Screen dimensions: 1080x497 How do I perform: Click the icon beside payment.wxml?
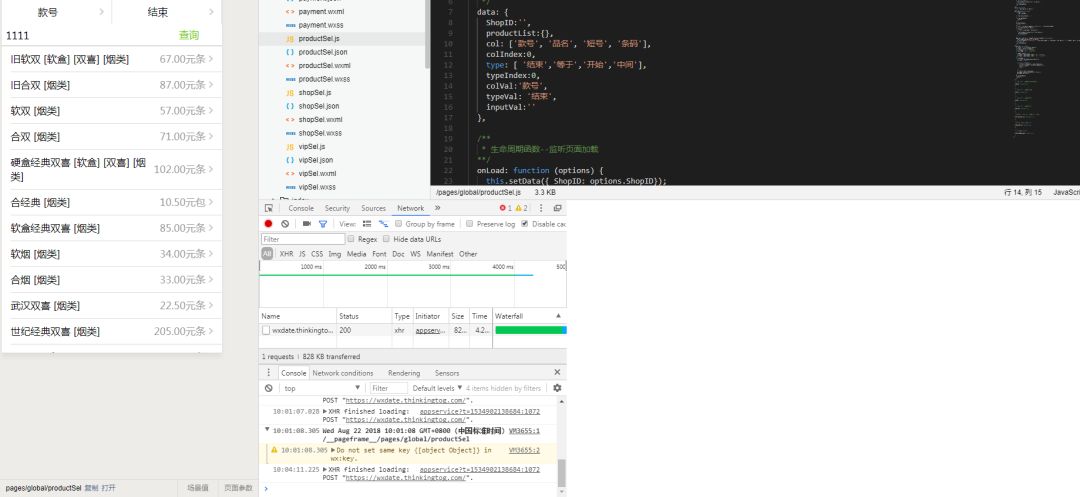tap(290, 12)
